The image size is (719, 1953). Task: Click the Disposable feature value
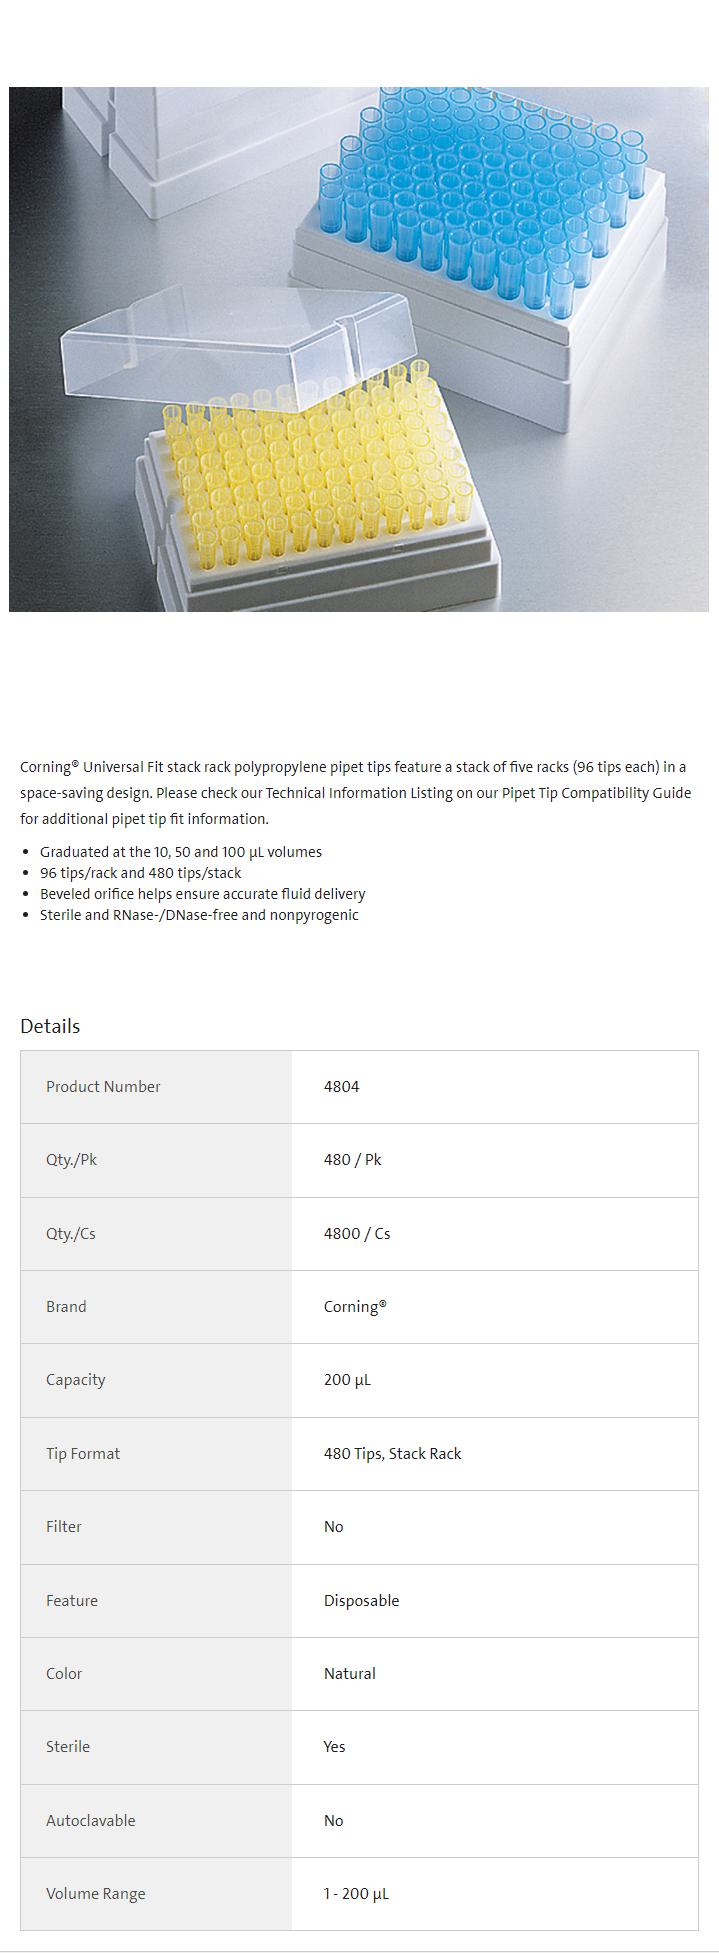click(x=361, y=1601)
